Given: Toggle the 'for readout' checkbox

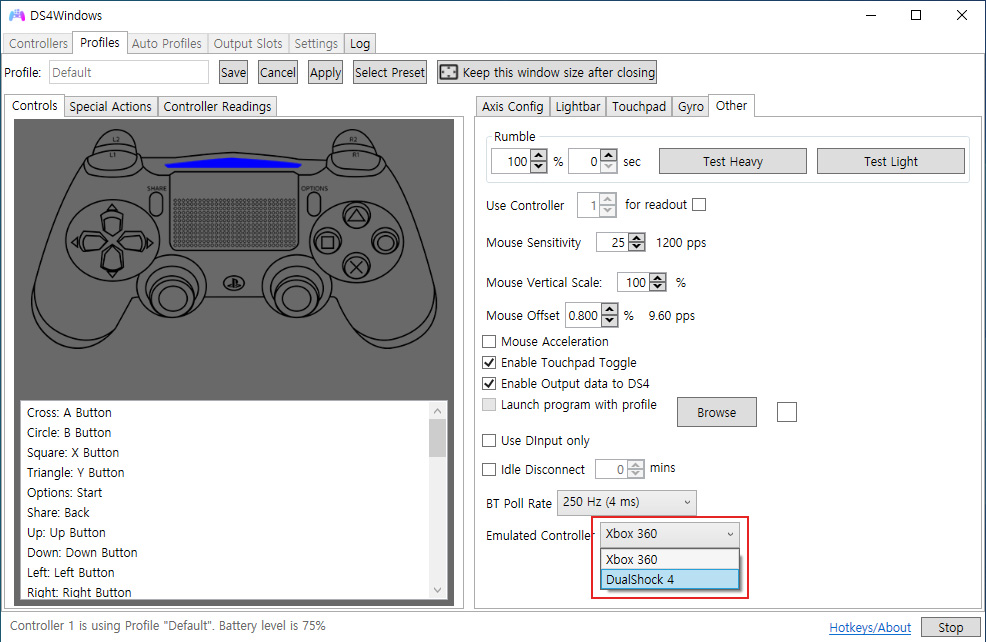Looking at the screenshot, I should coord(699,204).
